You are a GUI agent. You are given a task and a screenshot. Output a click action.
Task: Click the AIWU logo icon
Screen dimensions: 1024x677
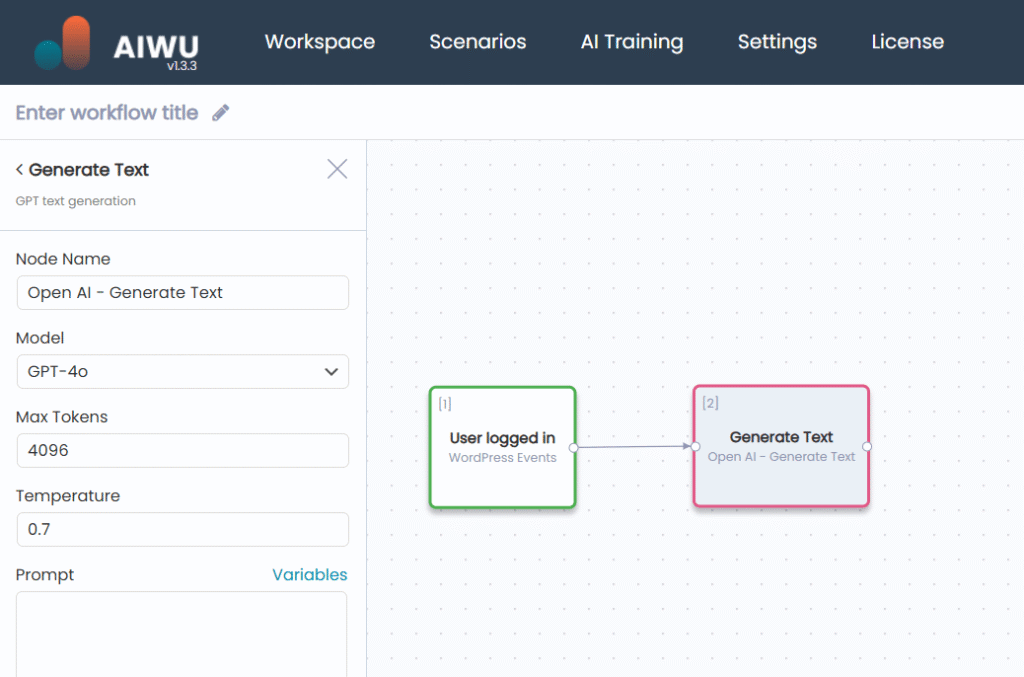(63, 43)
